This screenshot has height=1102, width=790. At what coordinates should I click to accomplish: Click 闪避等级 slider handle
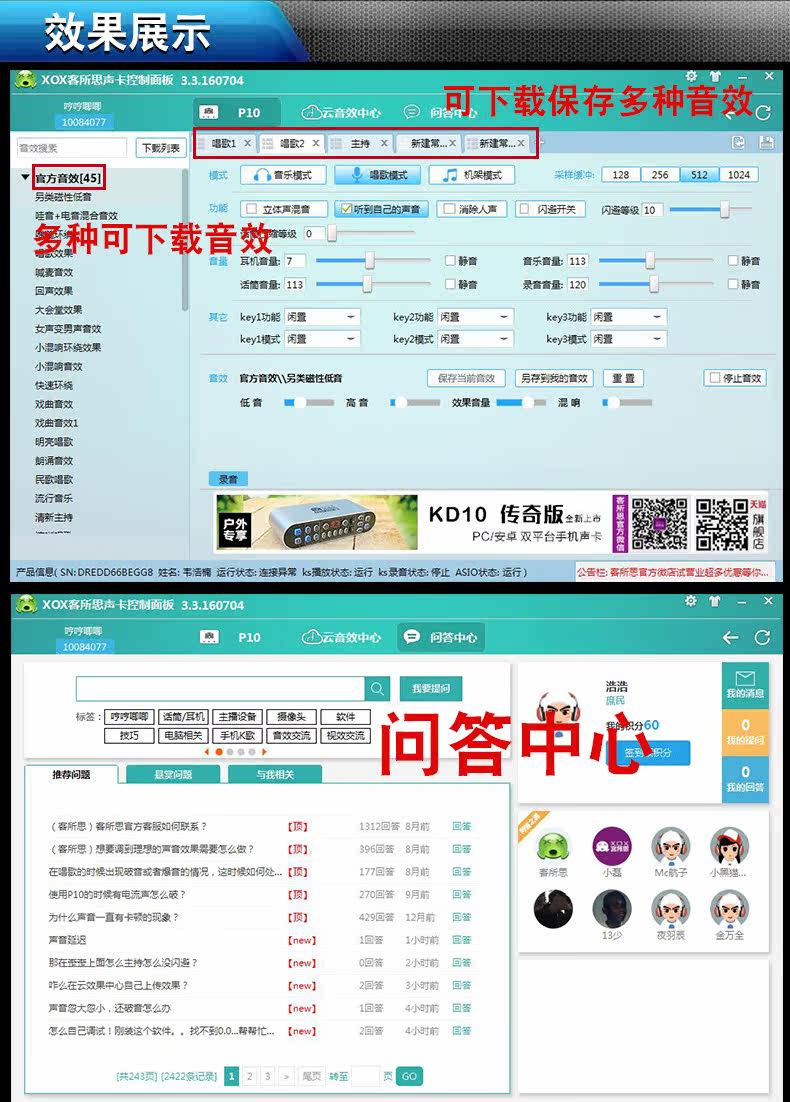pyautogui.click(x=724, y=209)
